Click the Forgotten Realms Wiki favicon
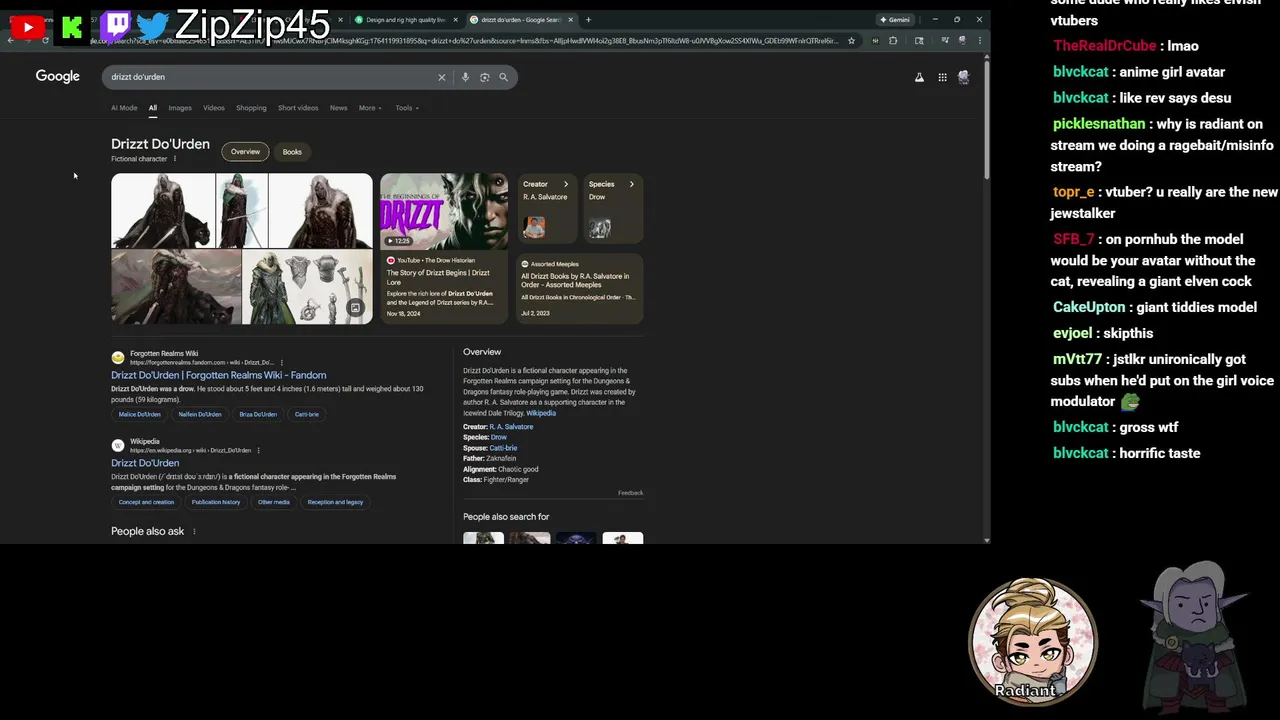Image resolution: width=1280 pixels, height=720 pixels. tap(118, 357)
